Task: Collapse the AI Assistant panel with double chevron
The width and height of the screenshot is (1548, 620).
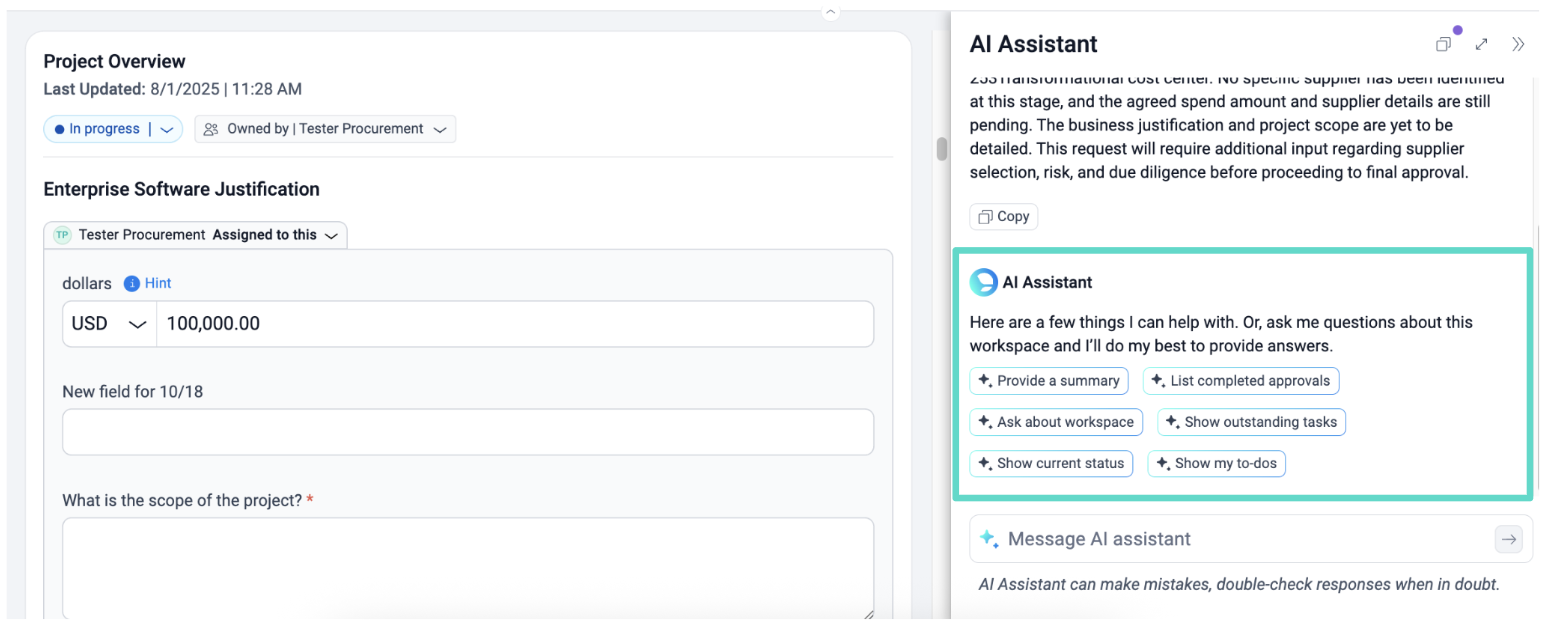Action: tap(1518, 44)
